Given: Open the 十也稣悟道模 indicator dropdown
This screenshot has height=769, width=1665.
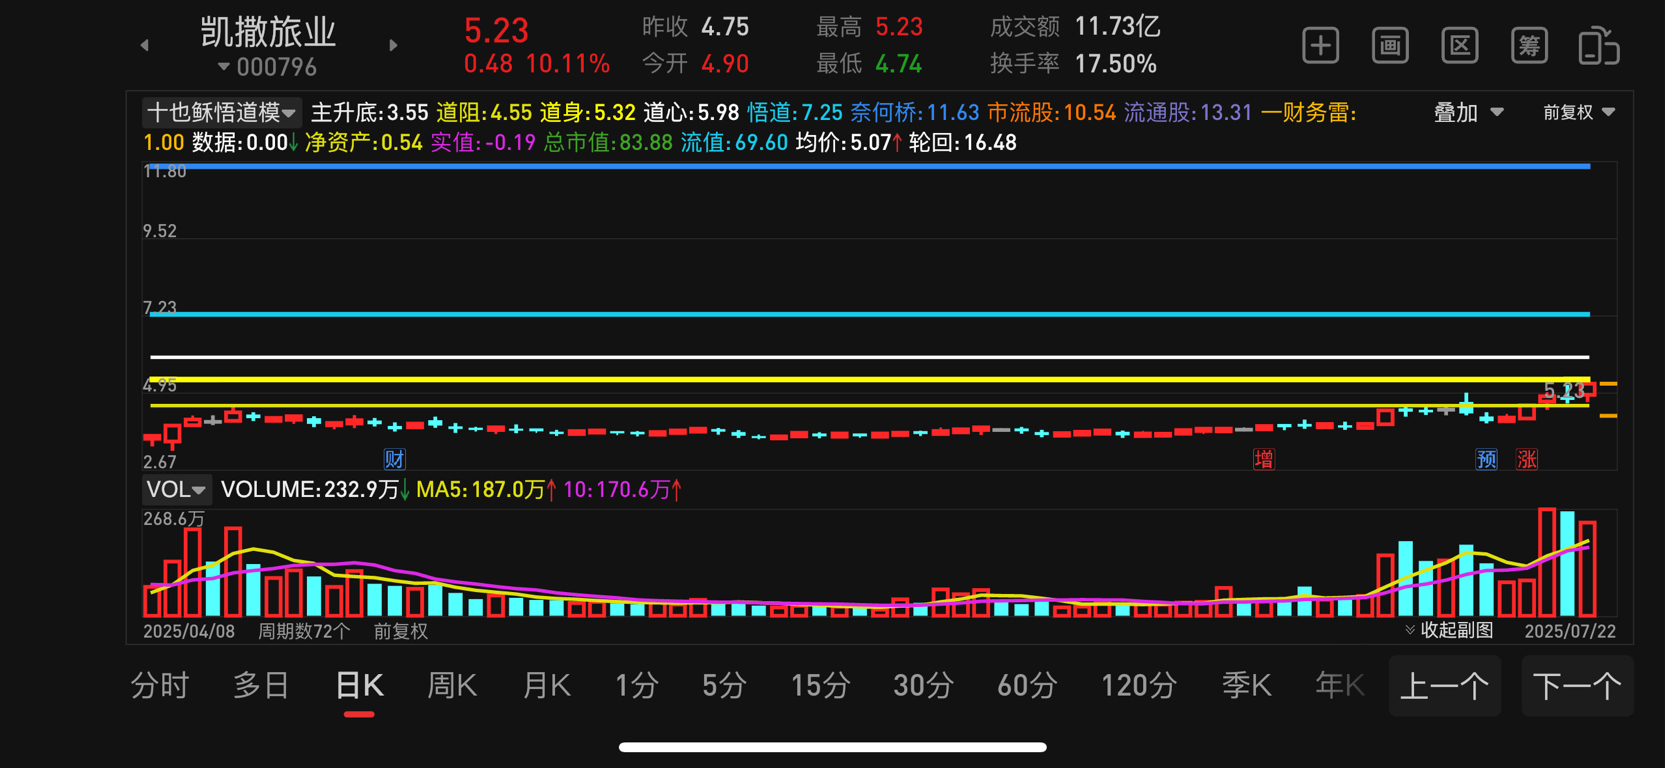Looking at the screenshot, I should [221, 112].
